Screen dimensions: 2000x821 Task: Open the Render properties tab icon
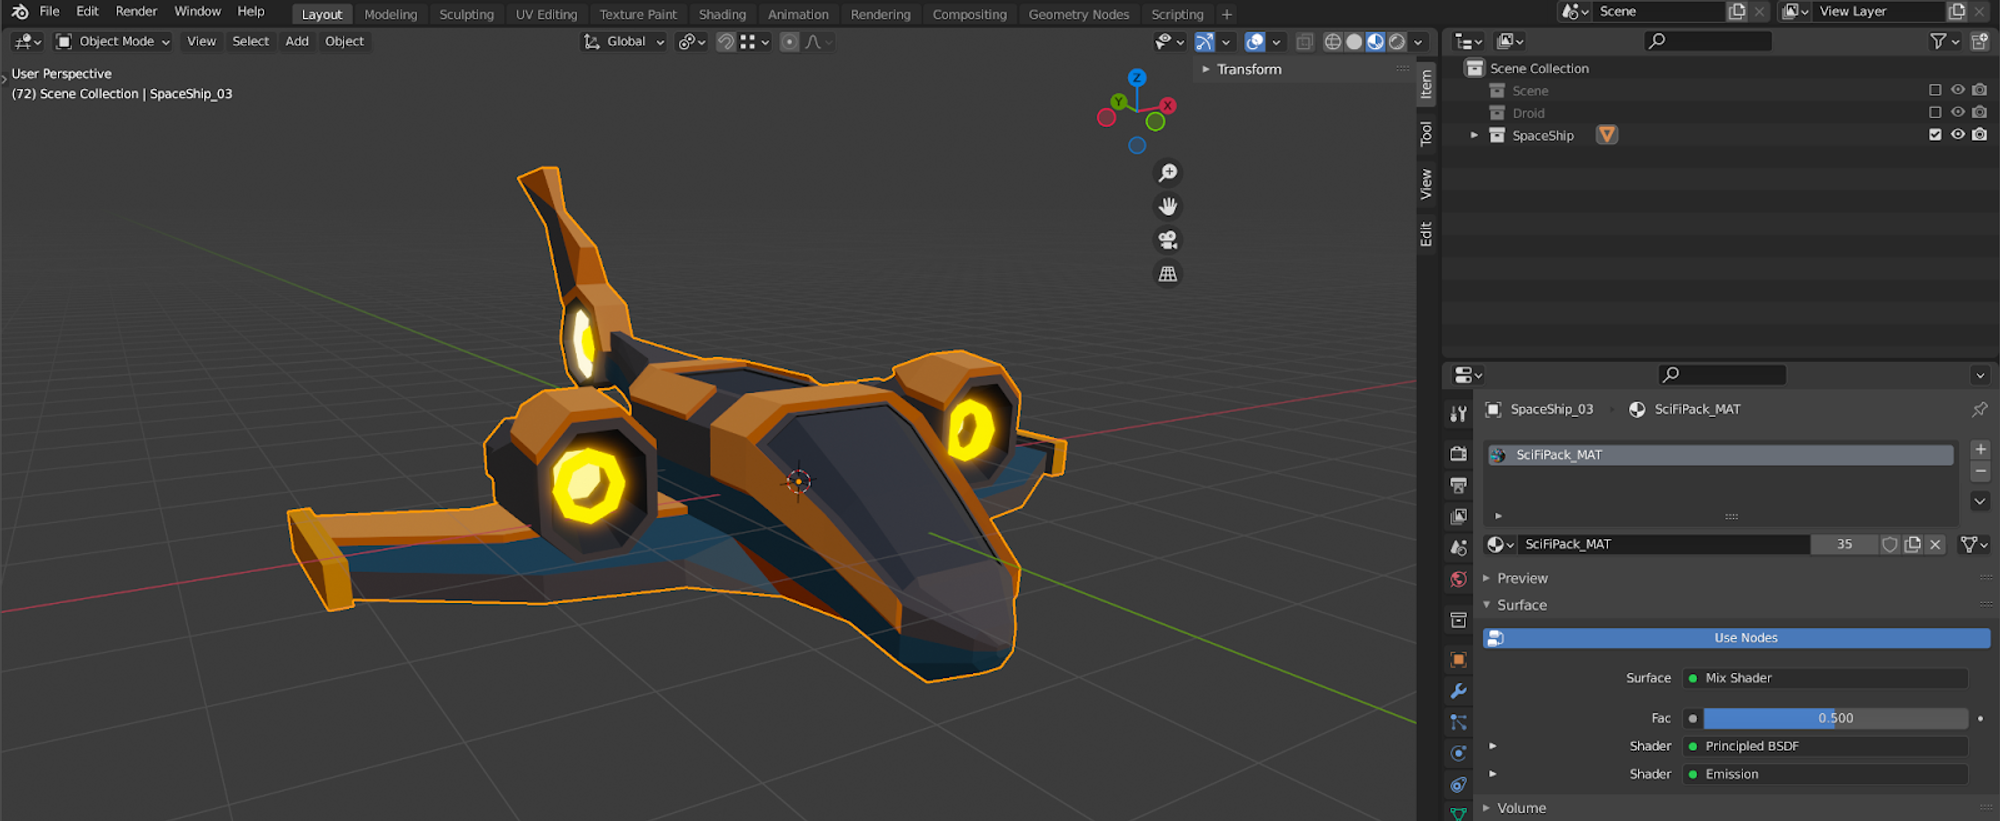pos(1458,454)
